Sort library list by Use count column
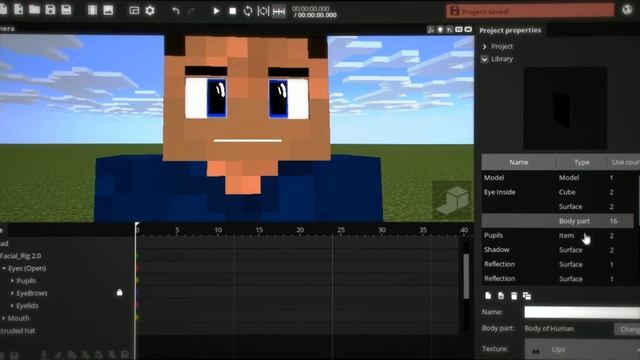640x360 pixels. coord(624,162)
